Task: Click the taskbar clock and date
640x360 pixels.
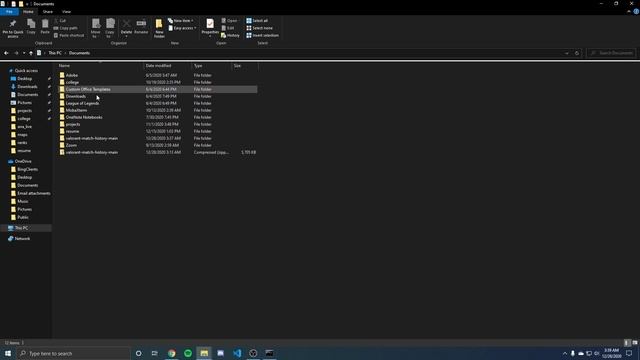Action: [x=611, y=353]
